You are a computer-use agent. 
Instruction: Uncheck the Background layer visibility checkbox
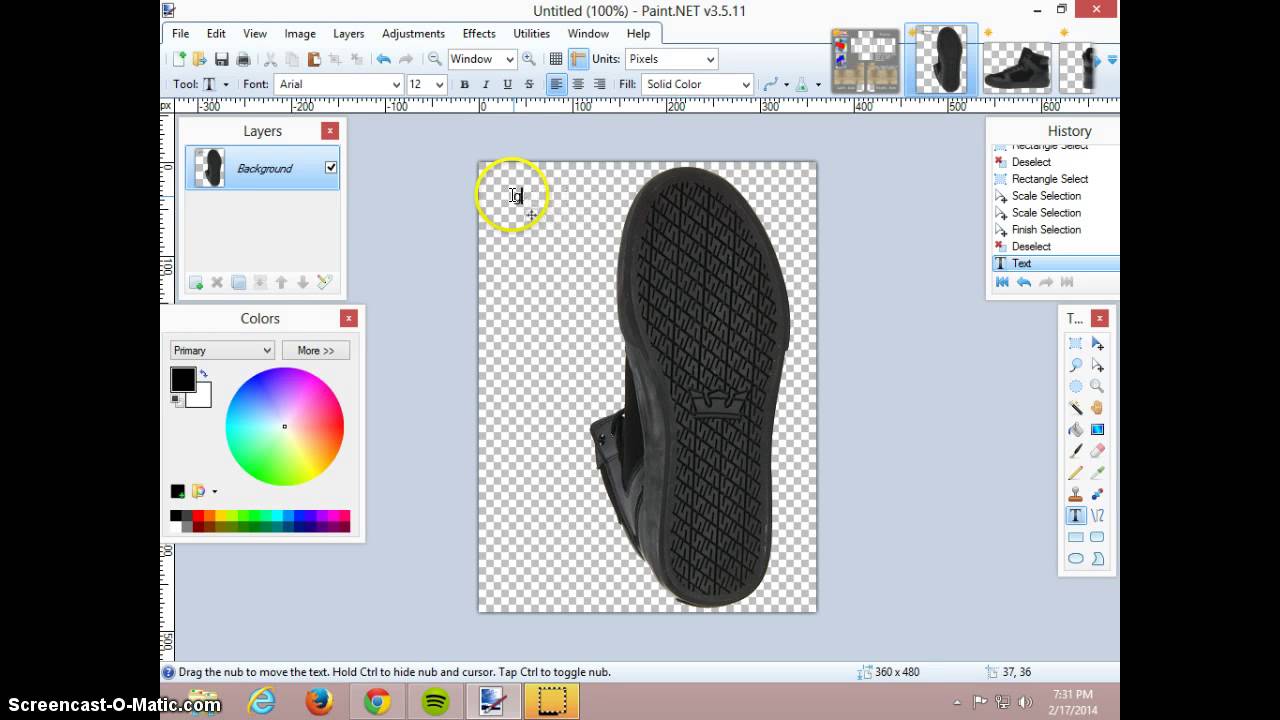point(331,168)
